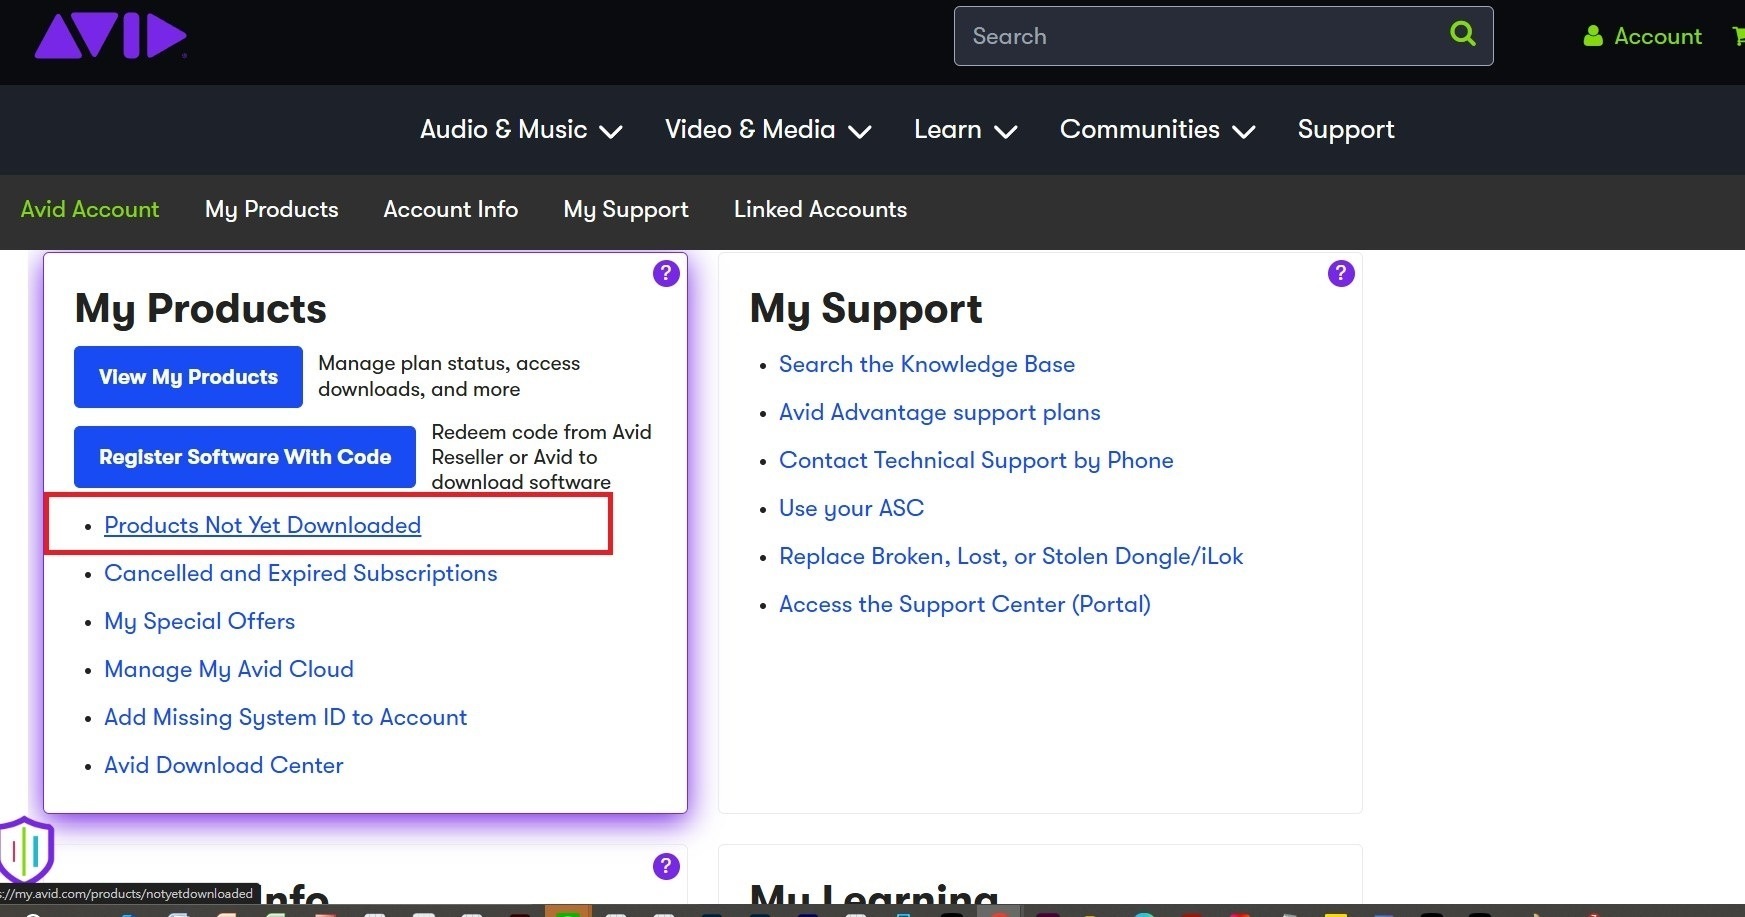Open help icon in My Support card

click(1341, 273)
